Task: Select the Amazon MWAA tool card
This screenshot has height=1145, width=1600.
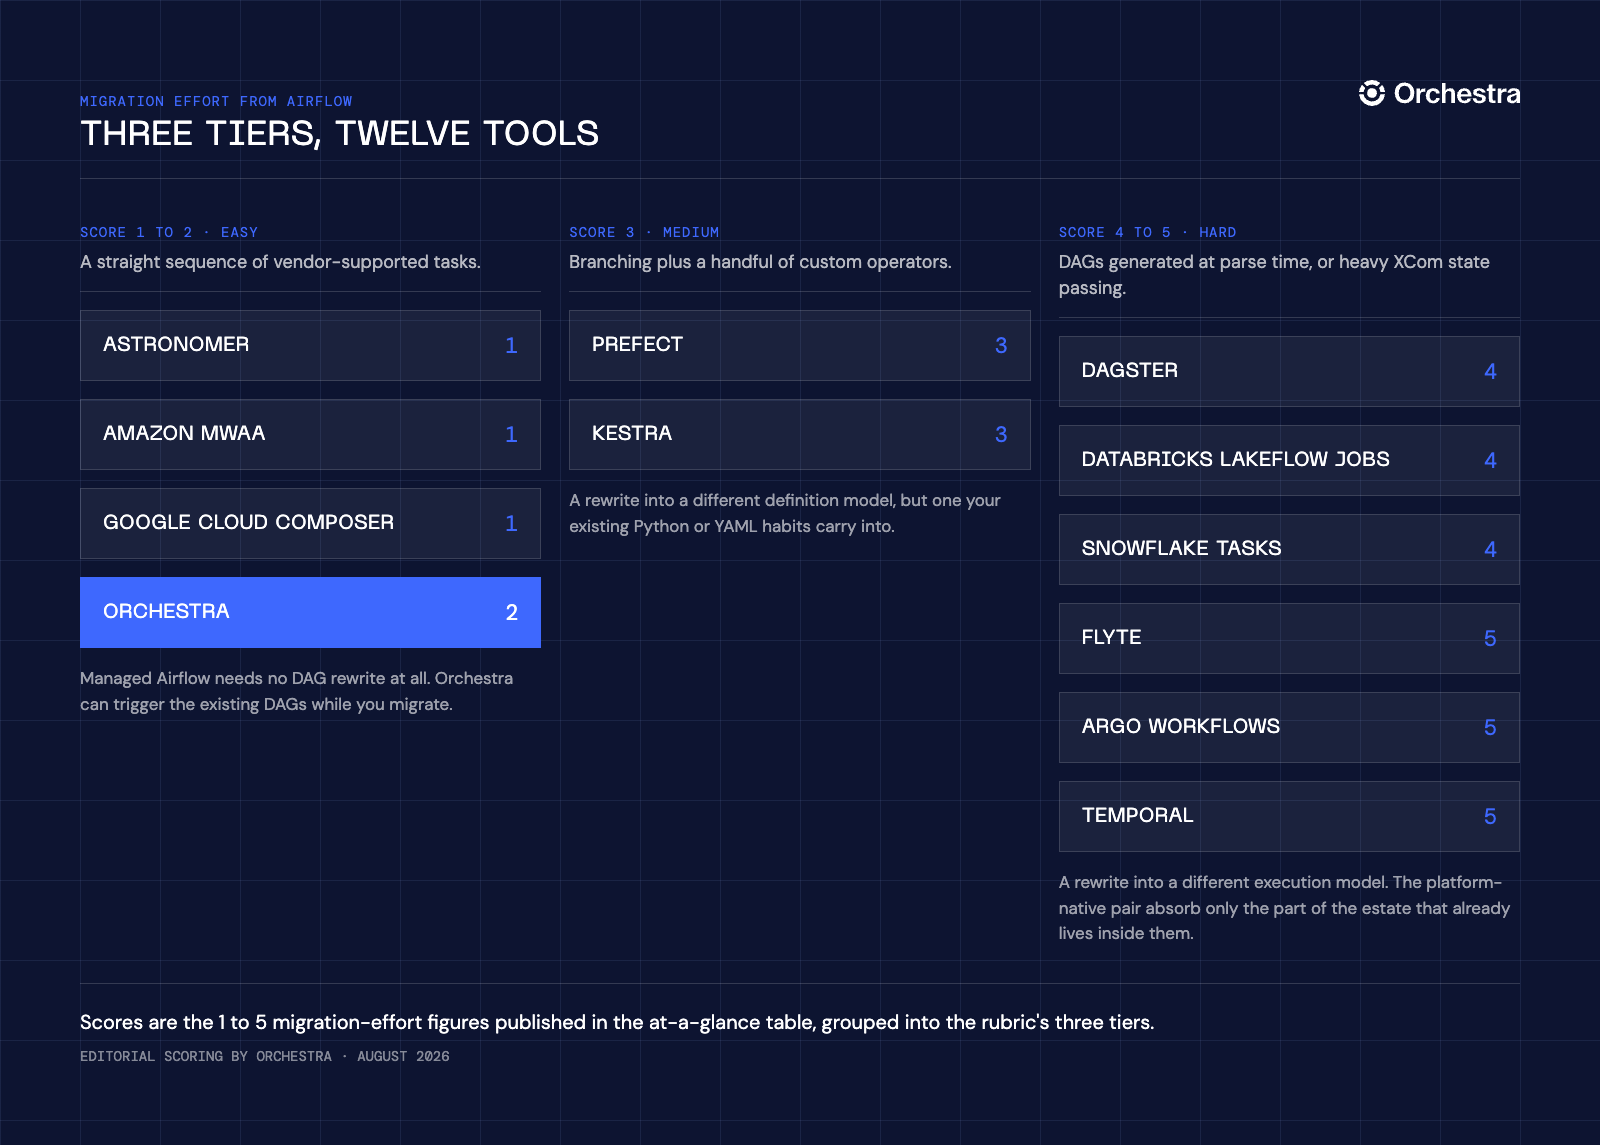Action: point(310,434)
